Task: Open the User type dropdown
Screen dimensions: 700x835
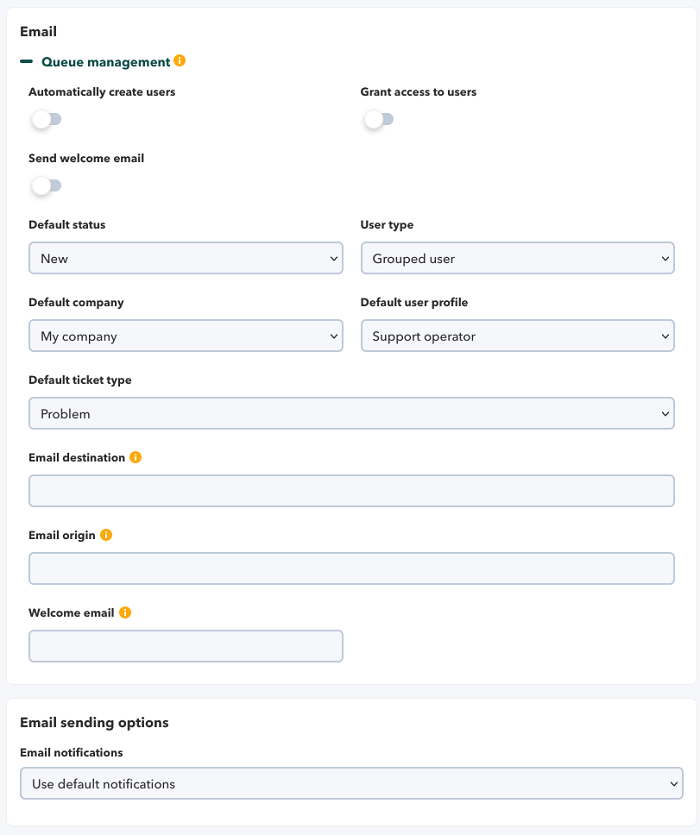Action: pyautogui.click(x=517, y=258)
